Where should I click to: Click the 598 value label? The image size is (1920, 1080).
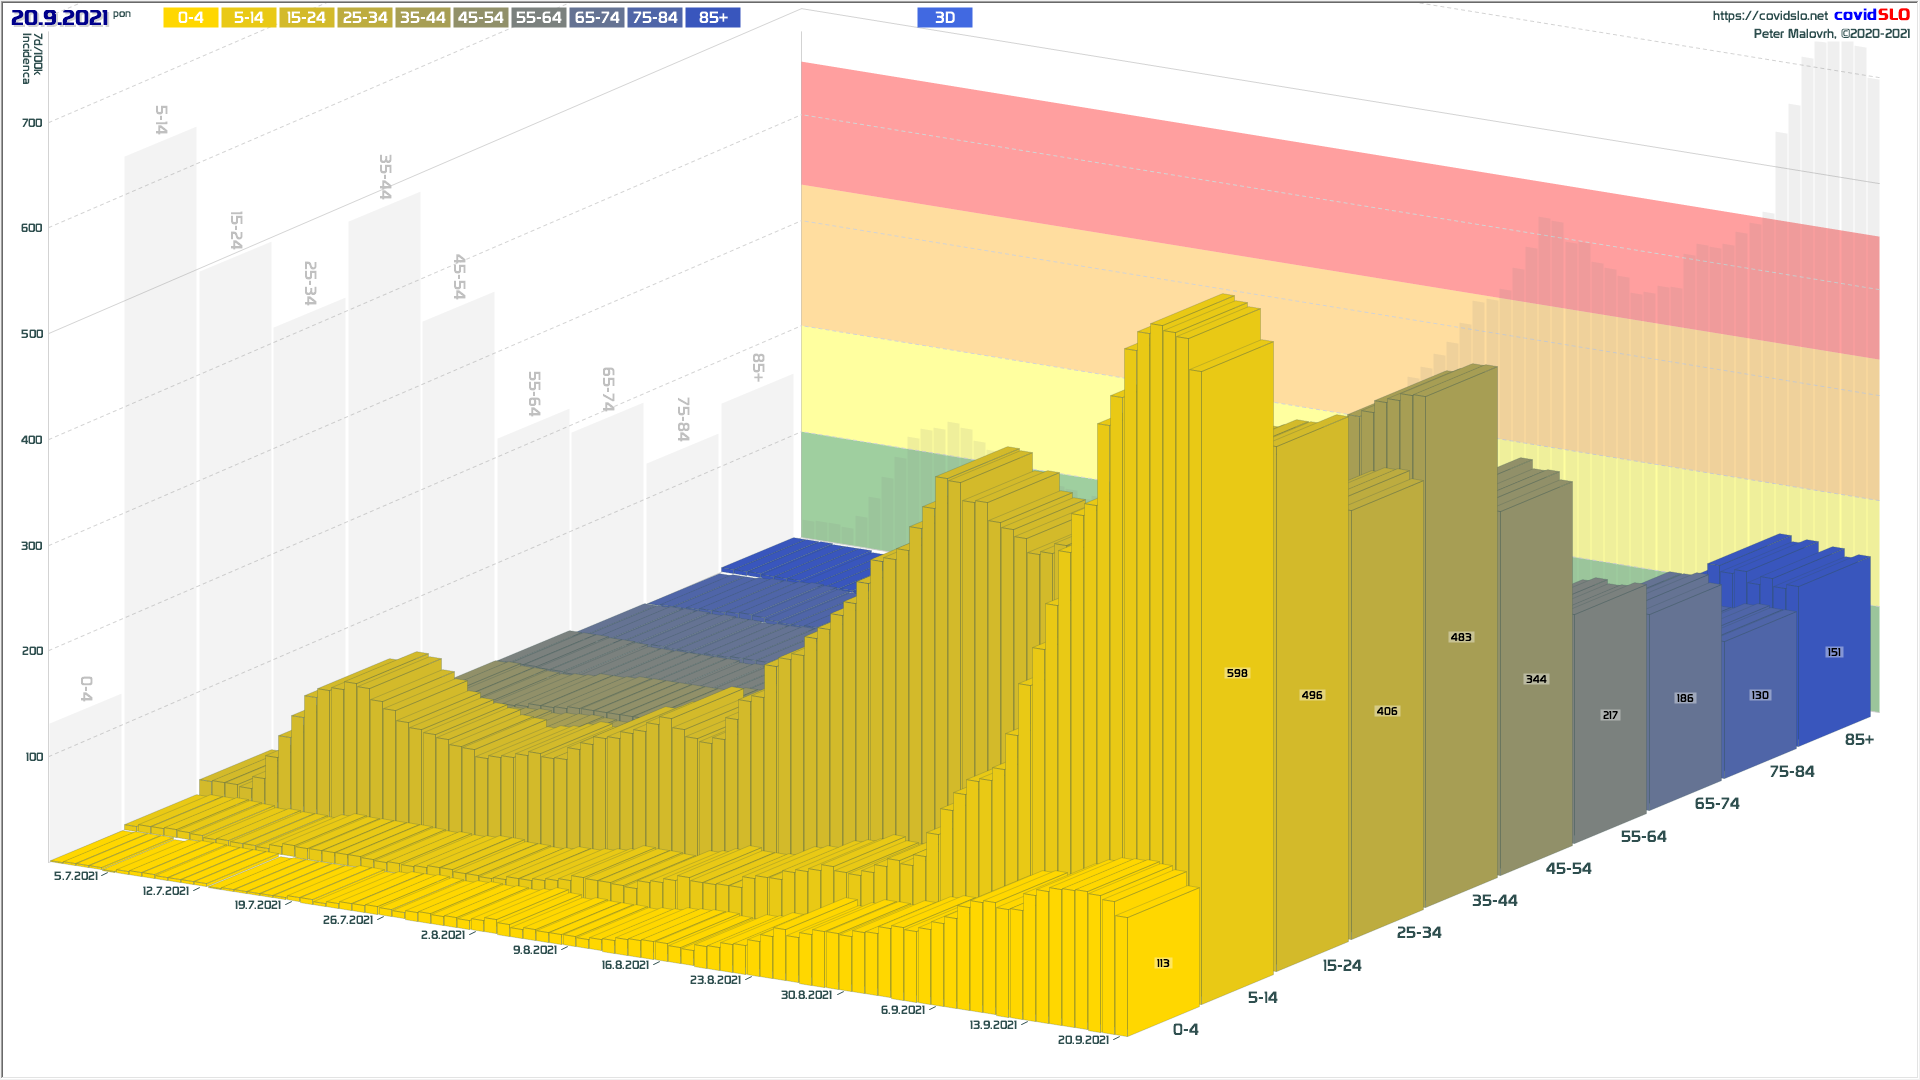coord(1237,673)
